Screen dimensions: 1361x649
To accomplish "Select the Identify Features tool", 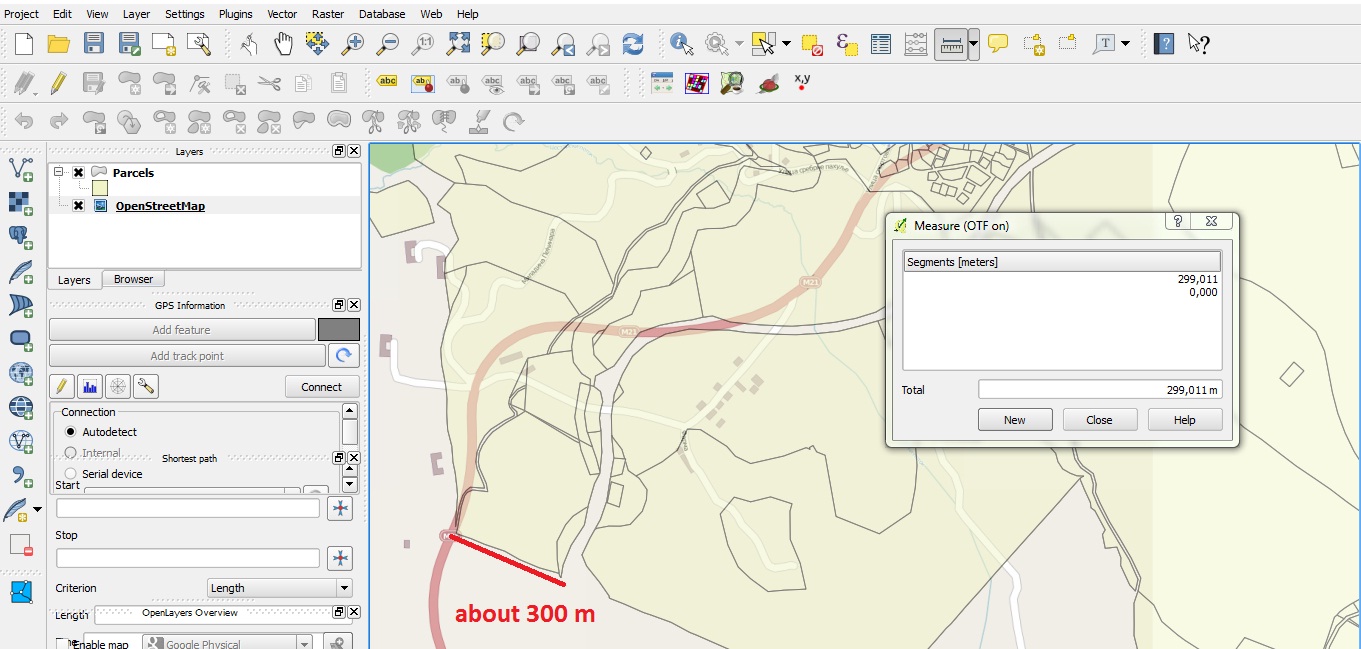I will pyautogui.click(x=680, y=45).
